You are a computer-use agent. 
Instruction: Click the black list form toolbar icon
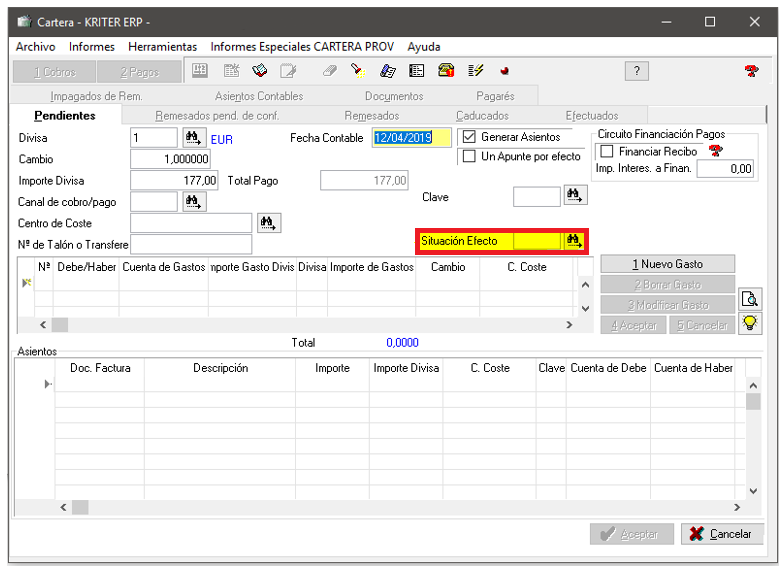pyautogui.click(x=416, y=71)
